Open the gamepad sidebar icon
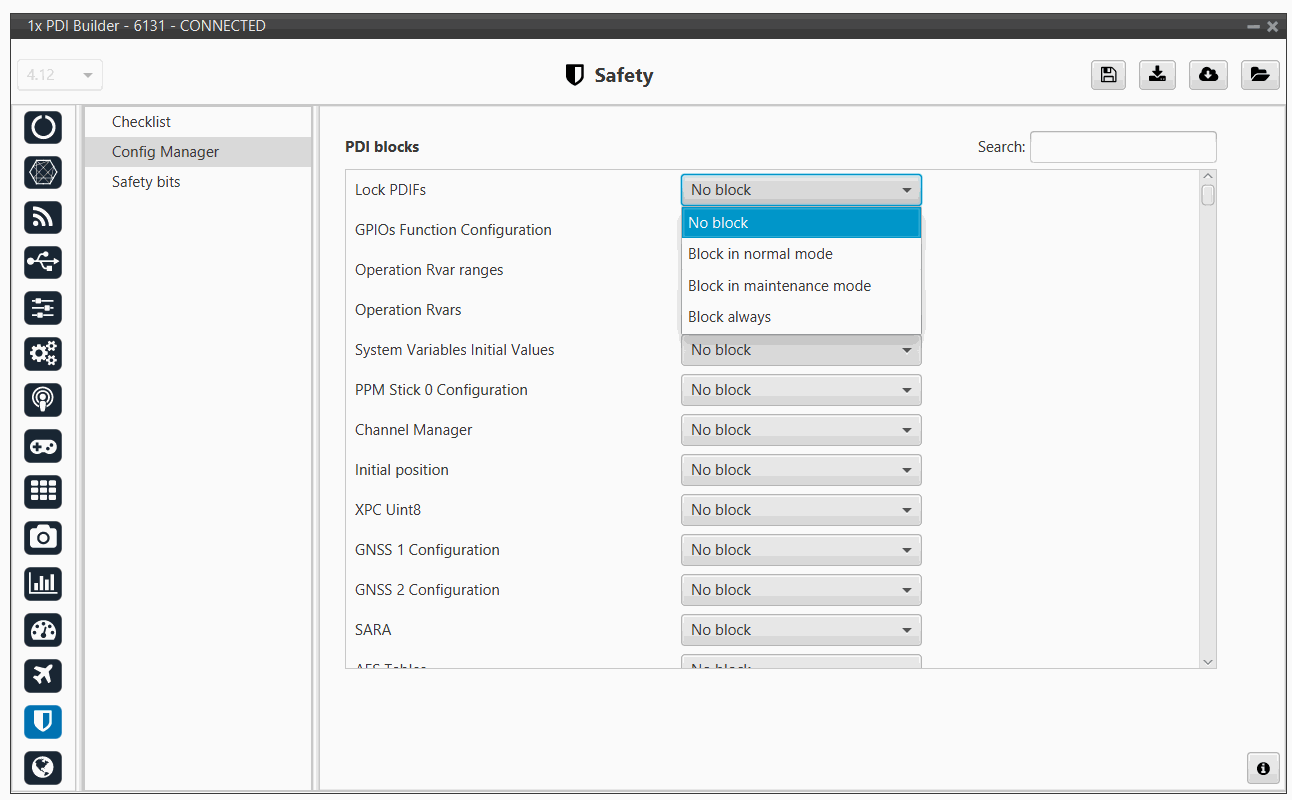Viewport: 1292px width, 800px height. click(43, 445)
